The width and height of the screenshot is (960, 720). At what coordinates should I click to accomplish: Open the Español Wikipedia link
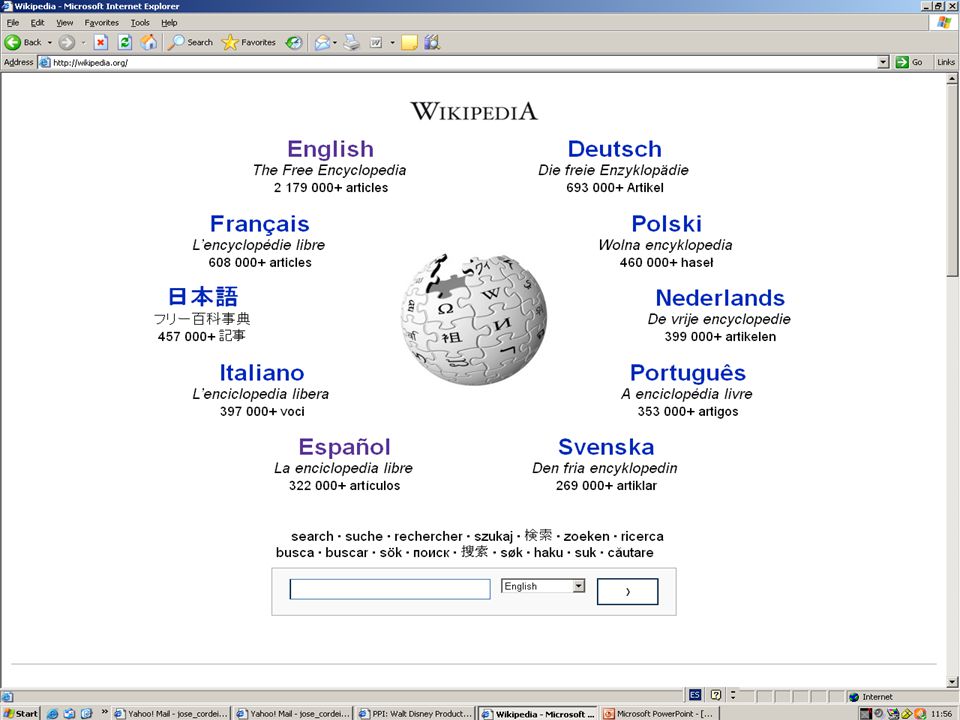click(345, 447)
